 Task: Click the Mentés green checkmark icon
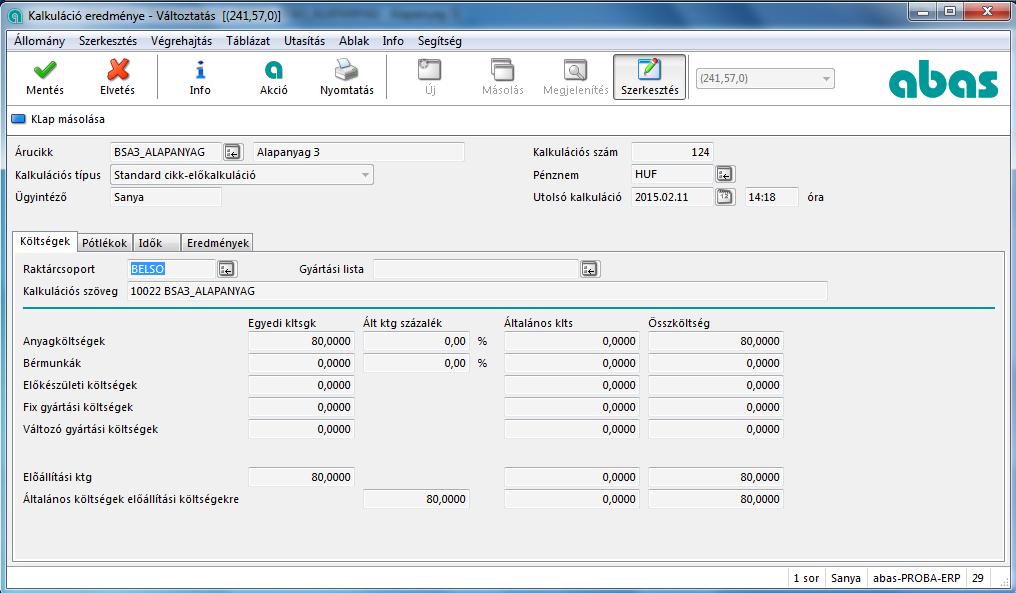point(45,69)
